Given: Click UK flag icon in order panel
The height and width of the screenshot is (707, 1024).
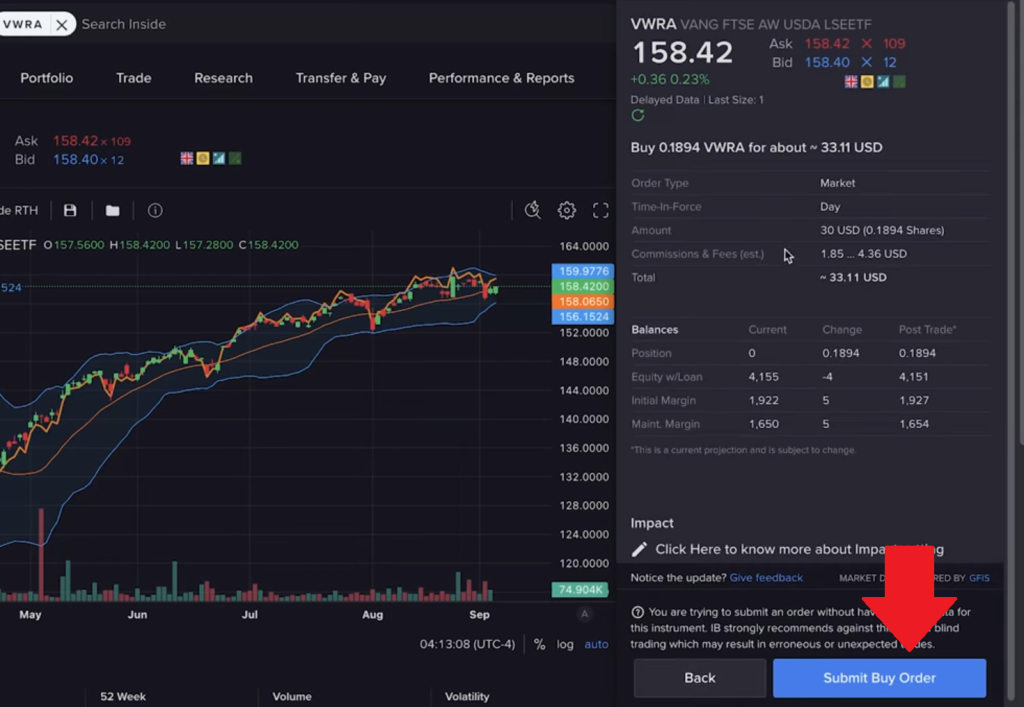Looking at the screenshot, I should tap(851, 82).
